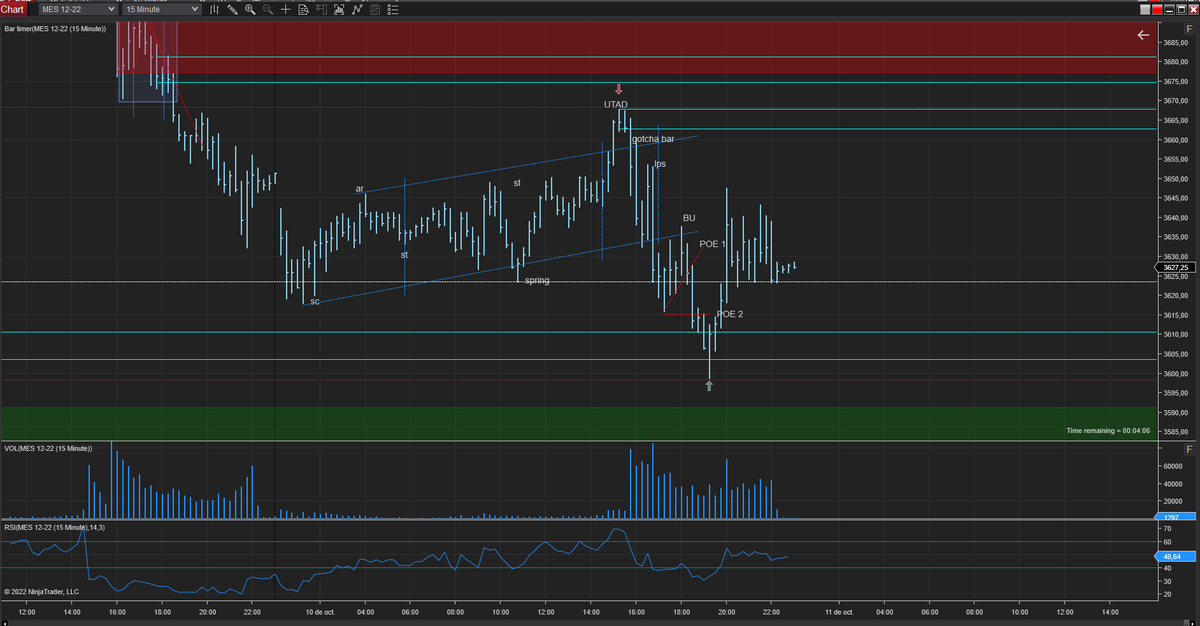Open the 15 Minute interval dropdown
The image size is (1200, 626).
(x=161, y=9)
